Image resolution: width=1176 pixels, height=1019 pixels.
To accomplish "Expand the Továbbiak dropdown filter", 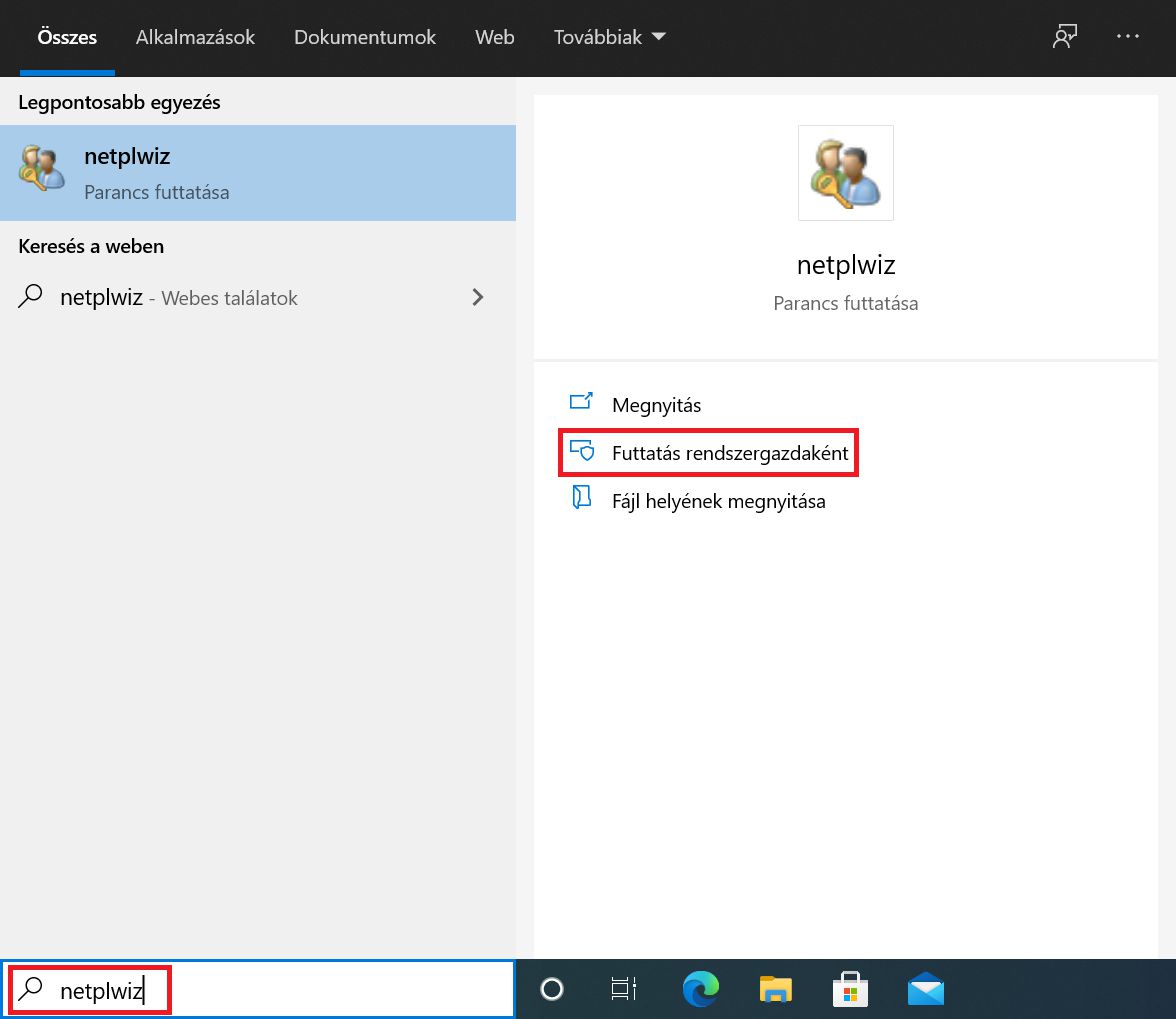I will click(x=609, y=37).
